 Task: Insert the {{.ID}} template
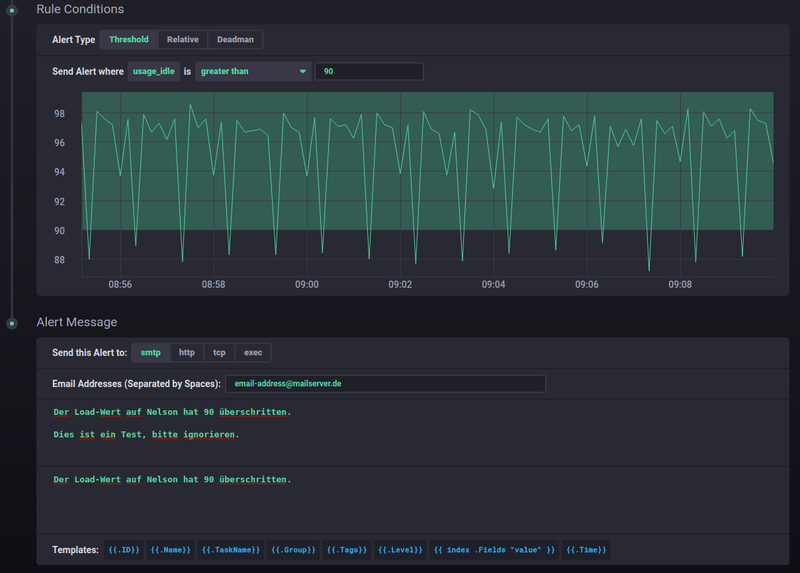click(x=124, y=550)
